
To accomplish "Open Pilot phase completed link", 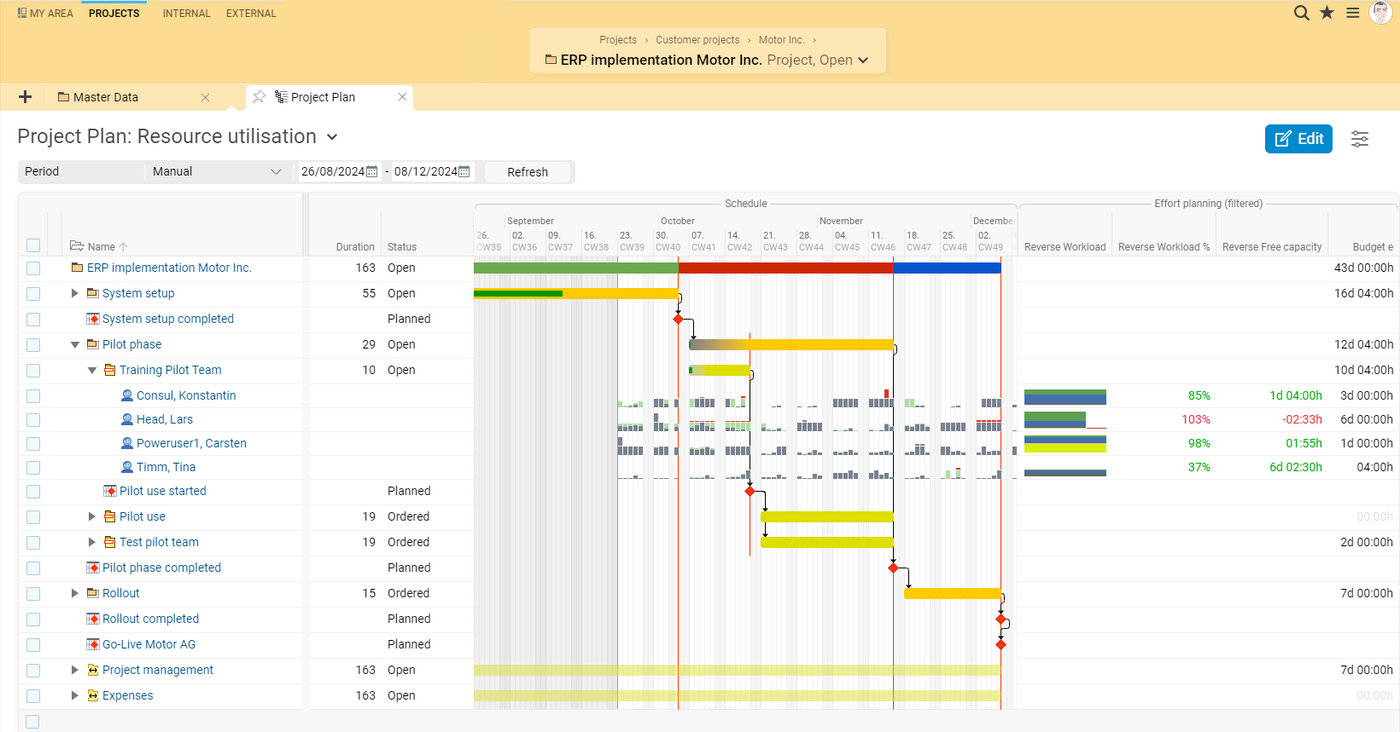I will (x=162, y=568).
